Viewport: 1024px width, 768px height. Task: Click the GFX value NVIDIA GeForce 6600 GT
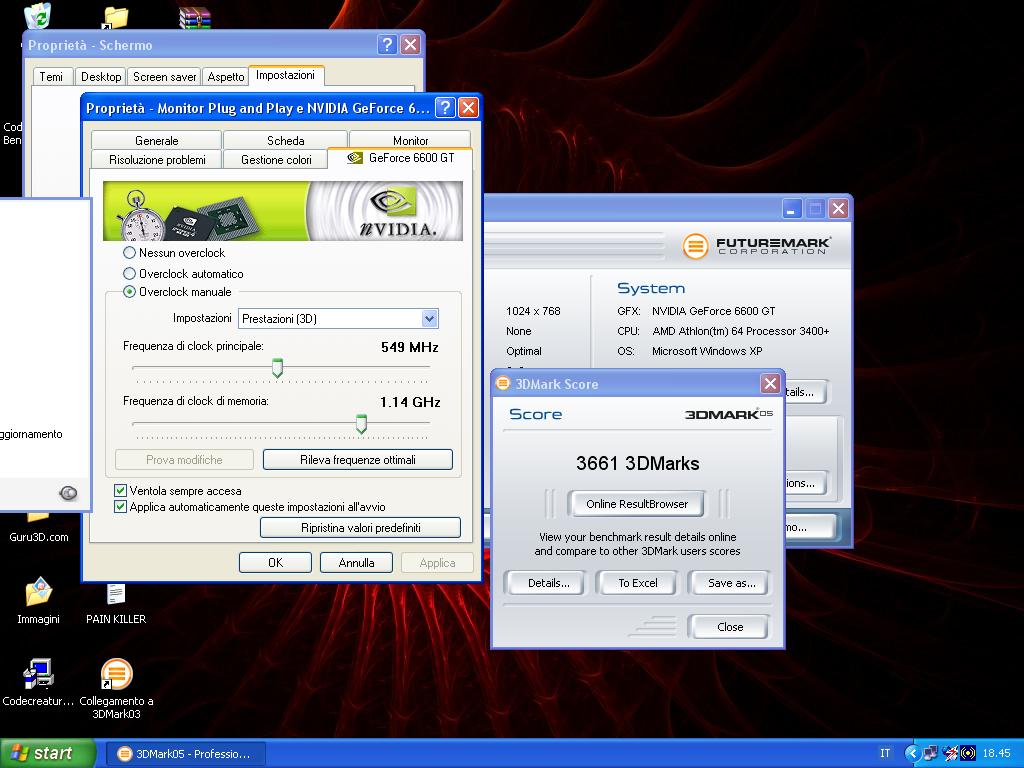pyautogui.click(x=713, y=311)
